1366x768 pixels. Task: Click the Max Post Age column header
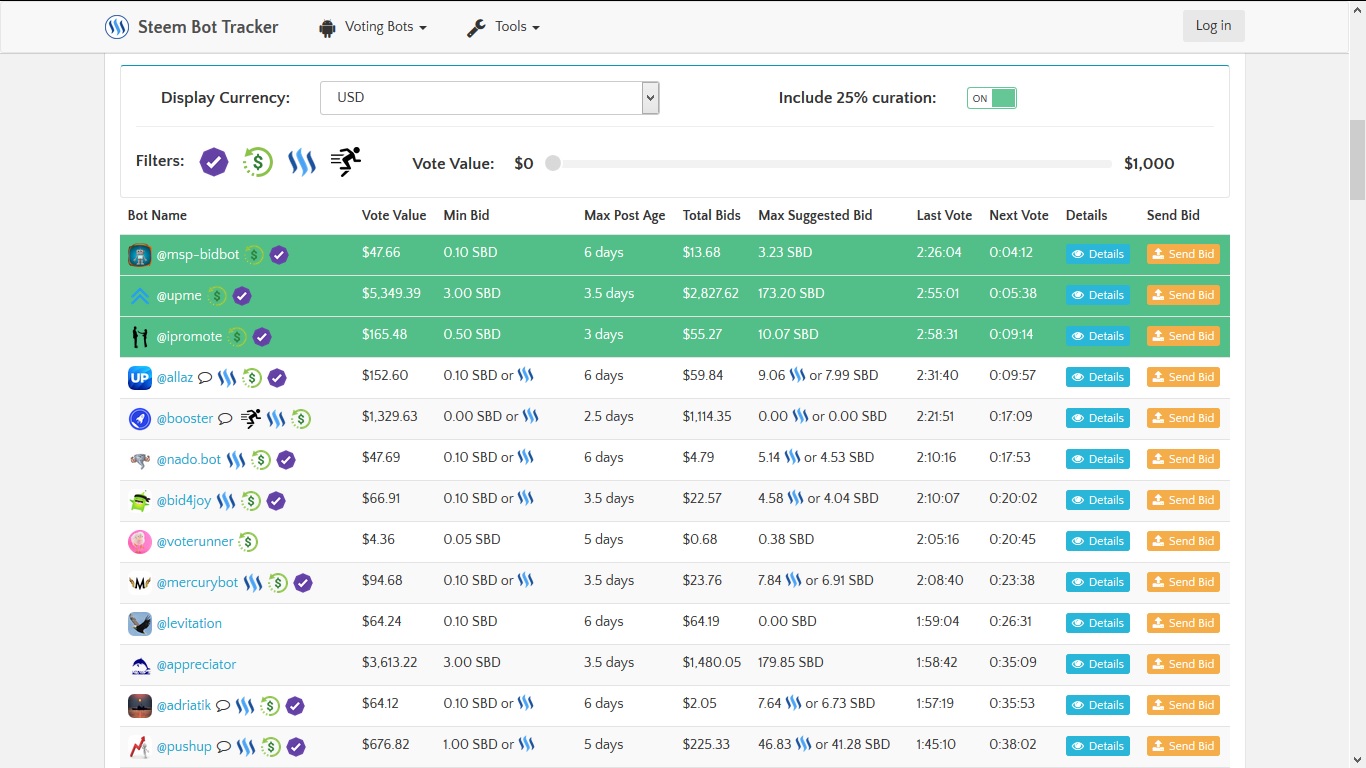624,215
